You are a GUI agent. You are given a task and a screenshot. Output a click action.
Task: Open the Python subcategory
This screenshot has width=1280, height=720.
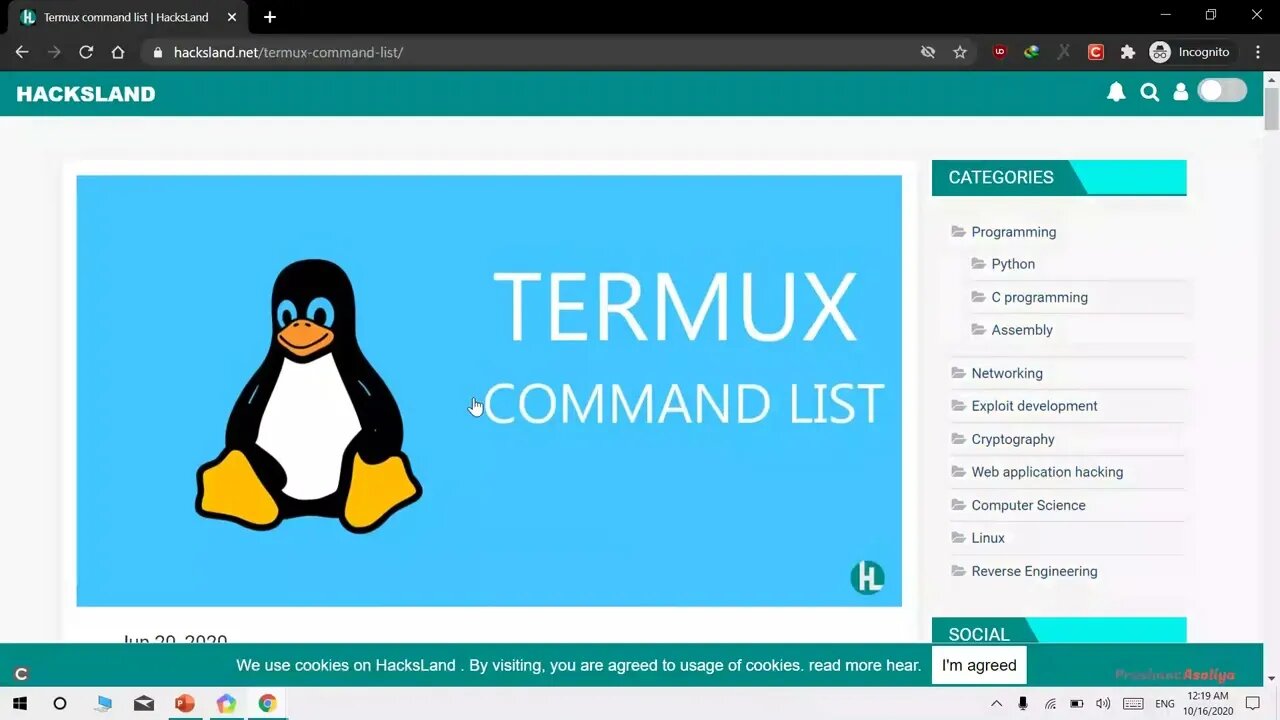pyautogui.click(x=1013, y=264)
